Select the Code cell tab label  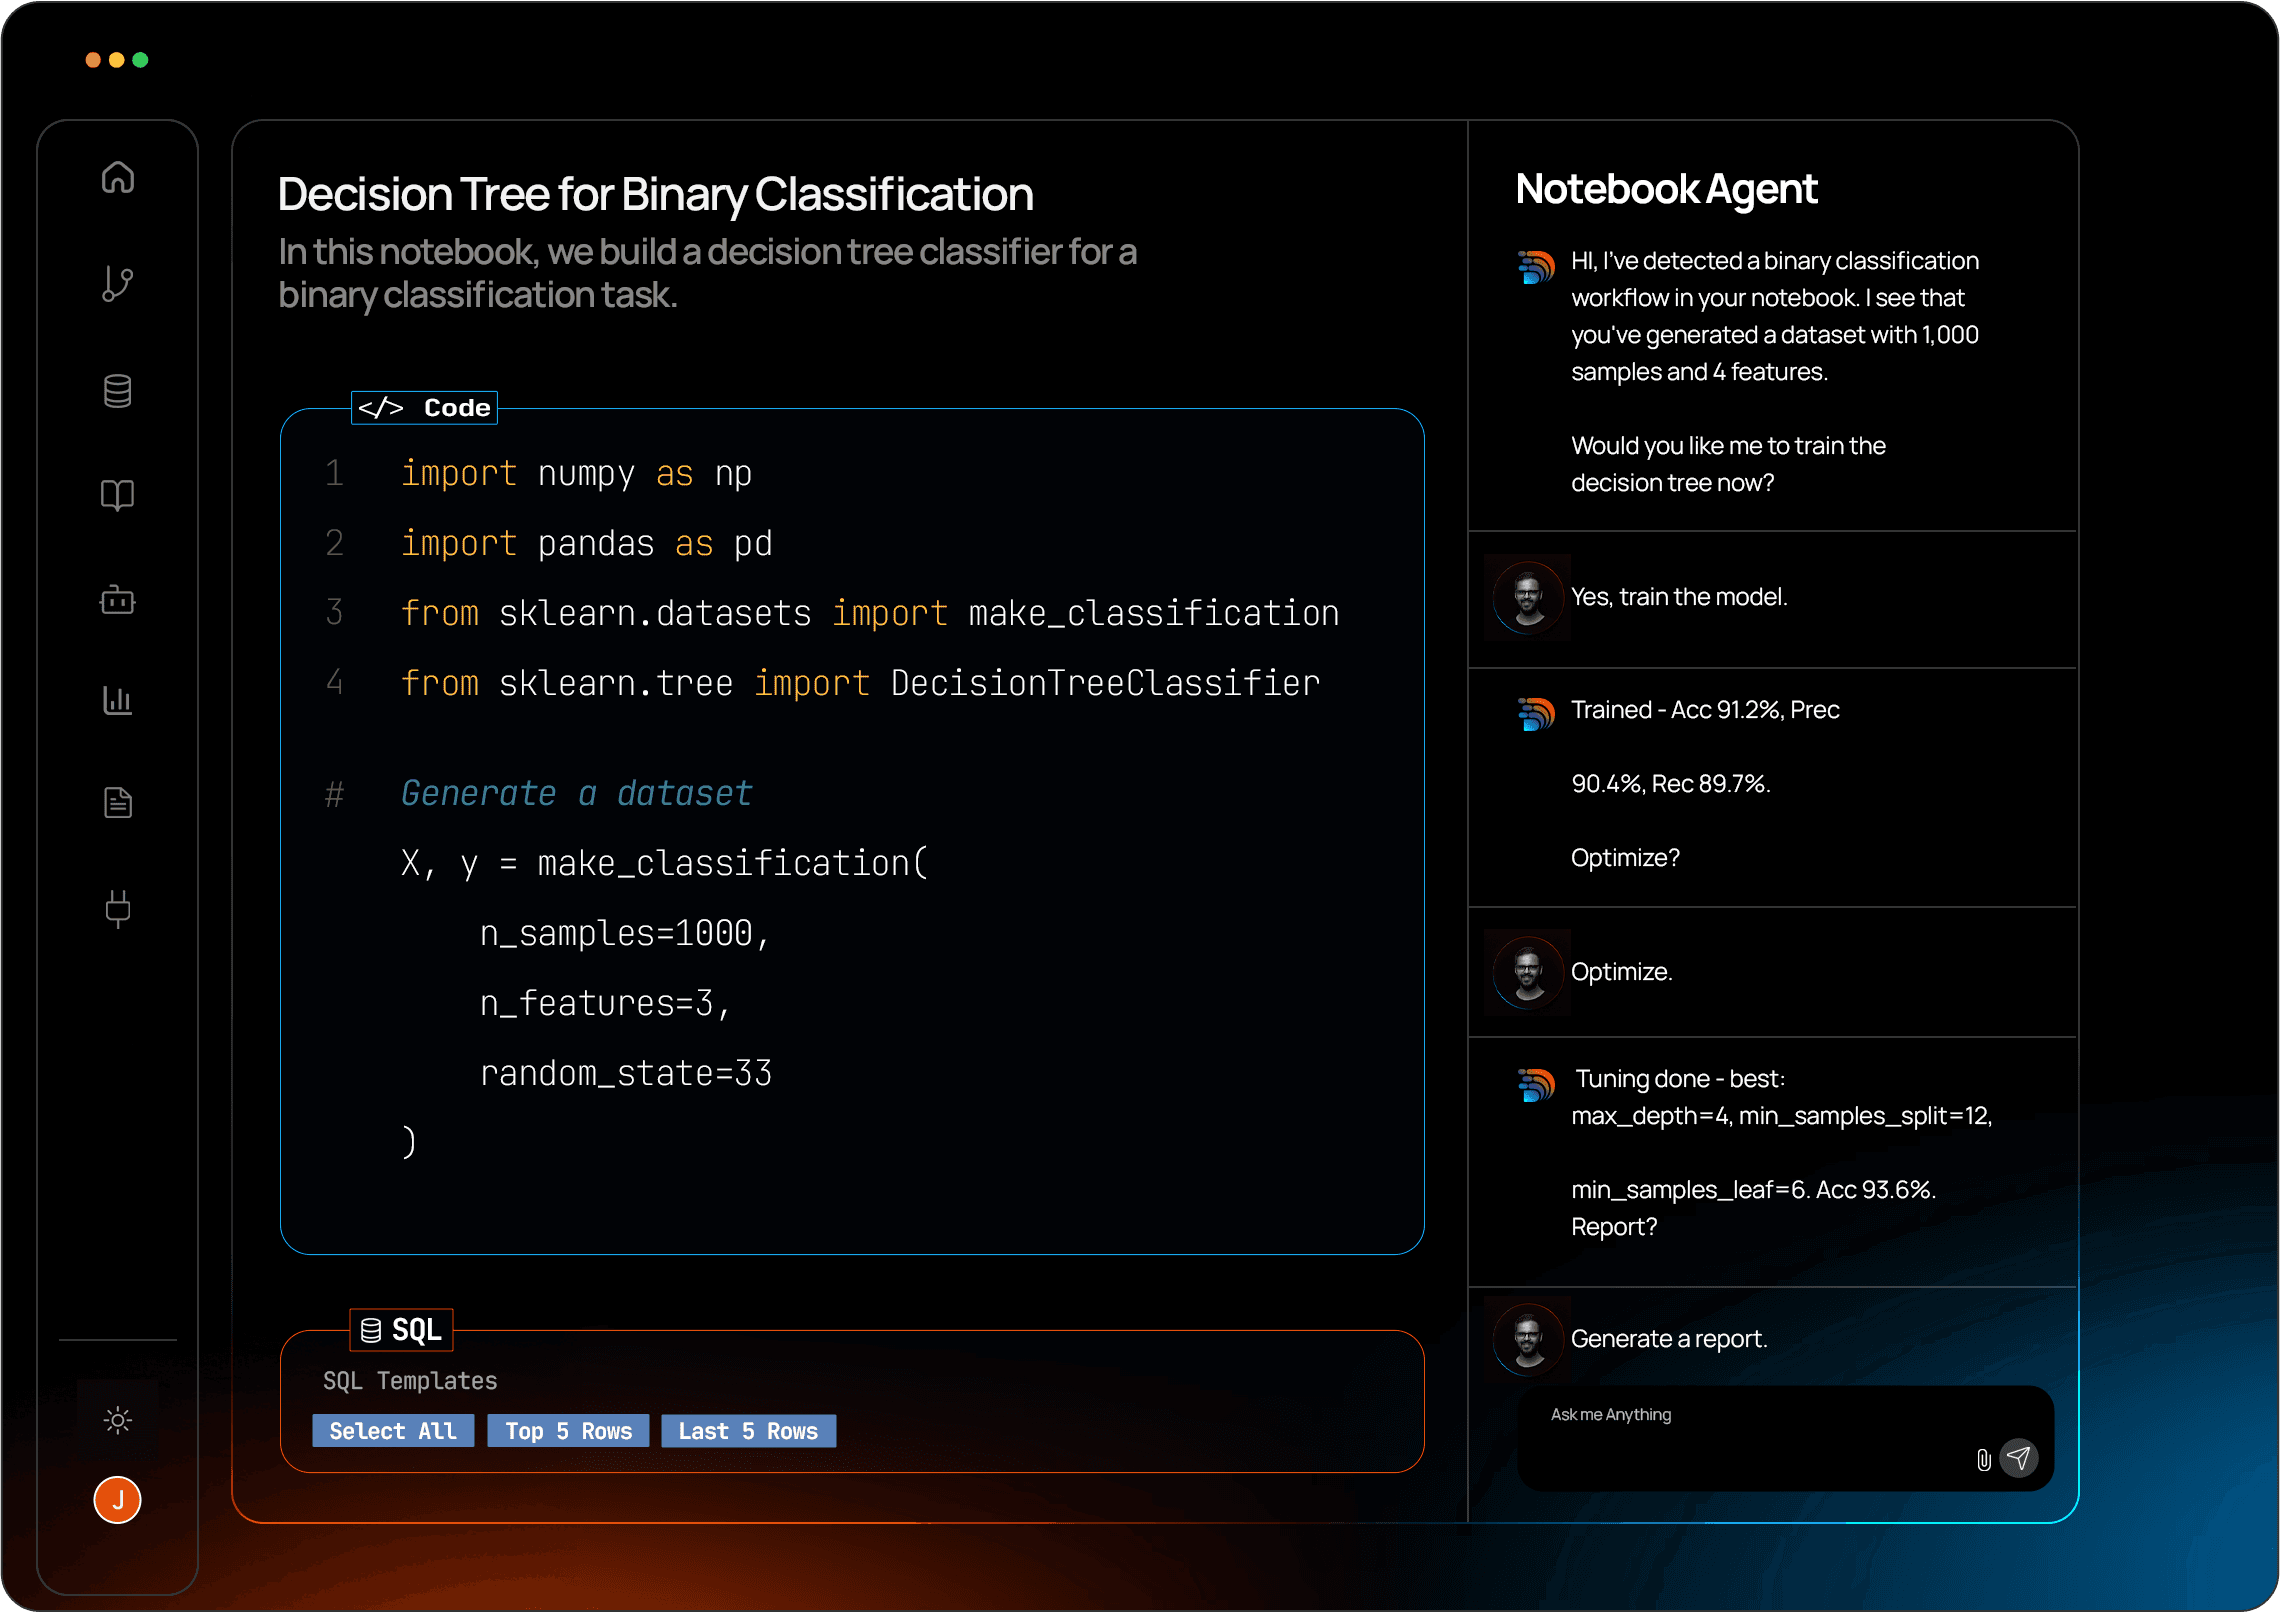point(425,408)
